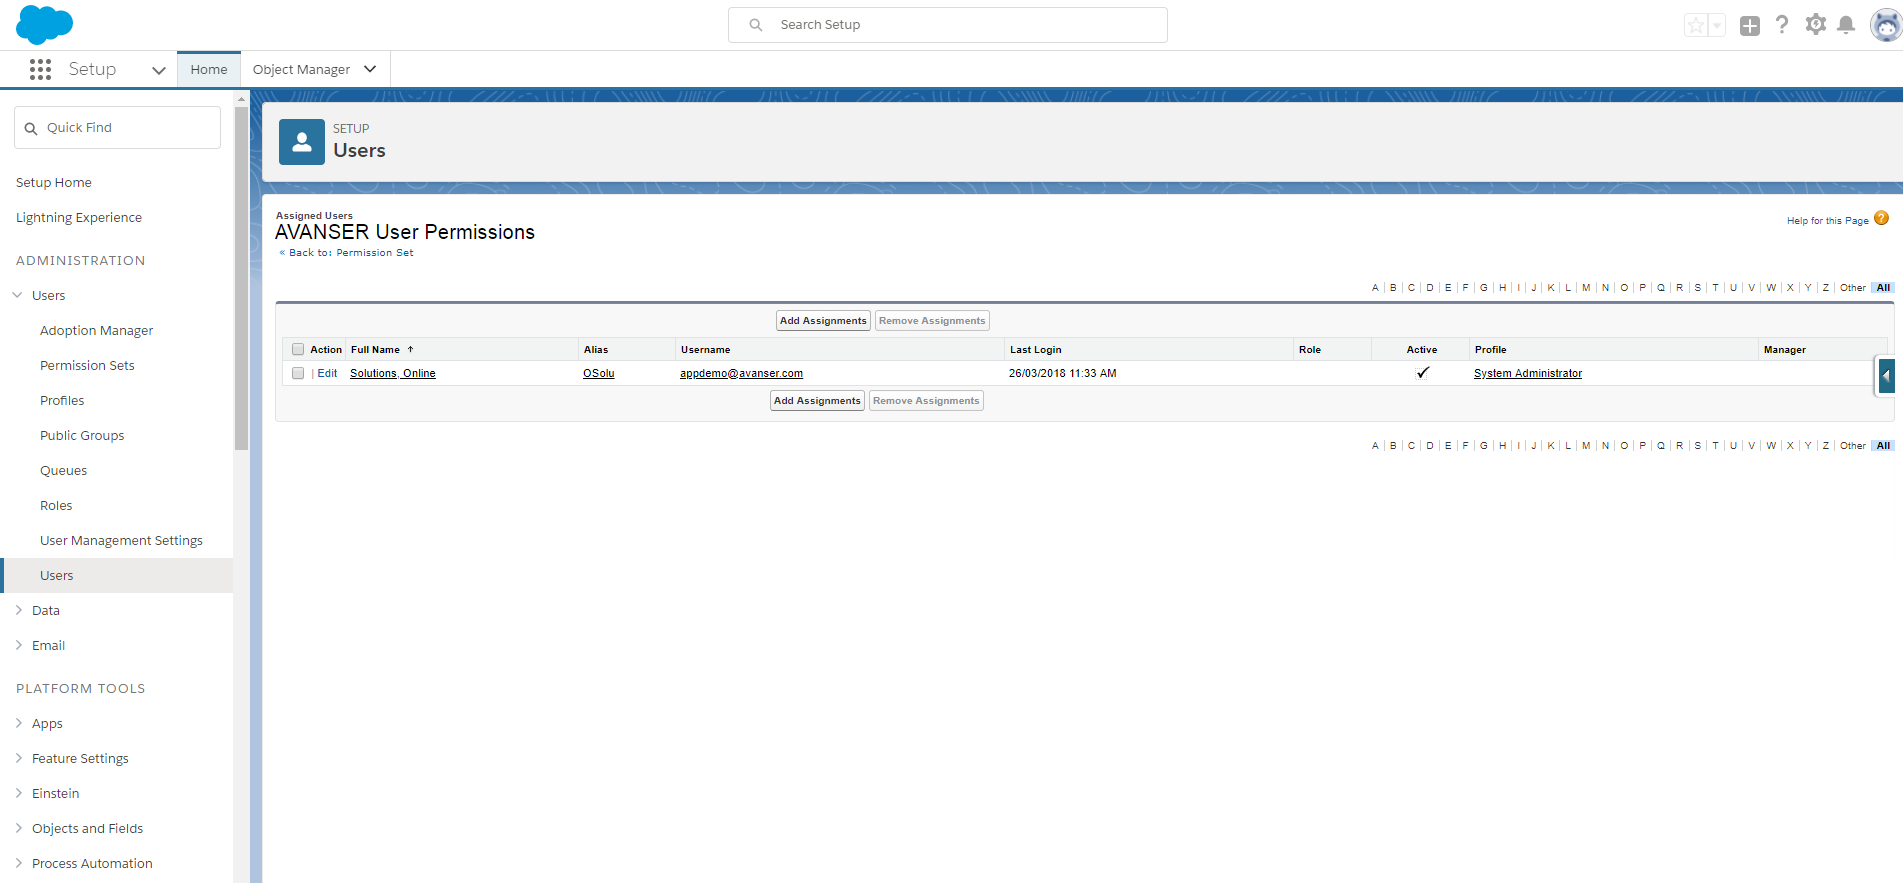
Task: Collapse the Users section in sidebar
Action: 18,295
